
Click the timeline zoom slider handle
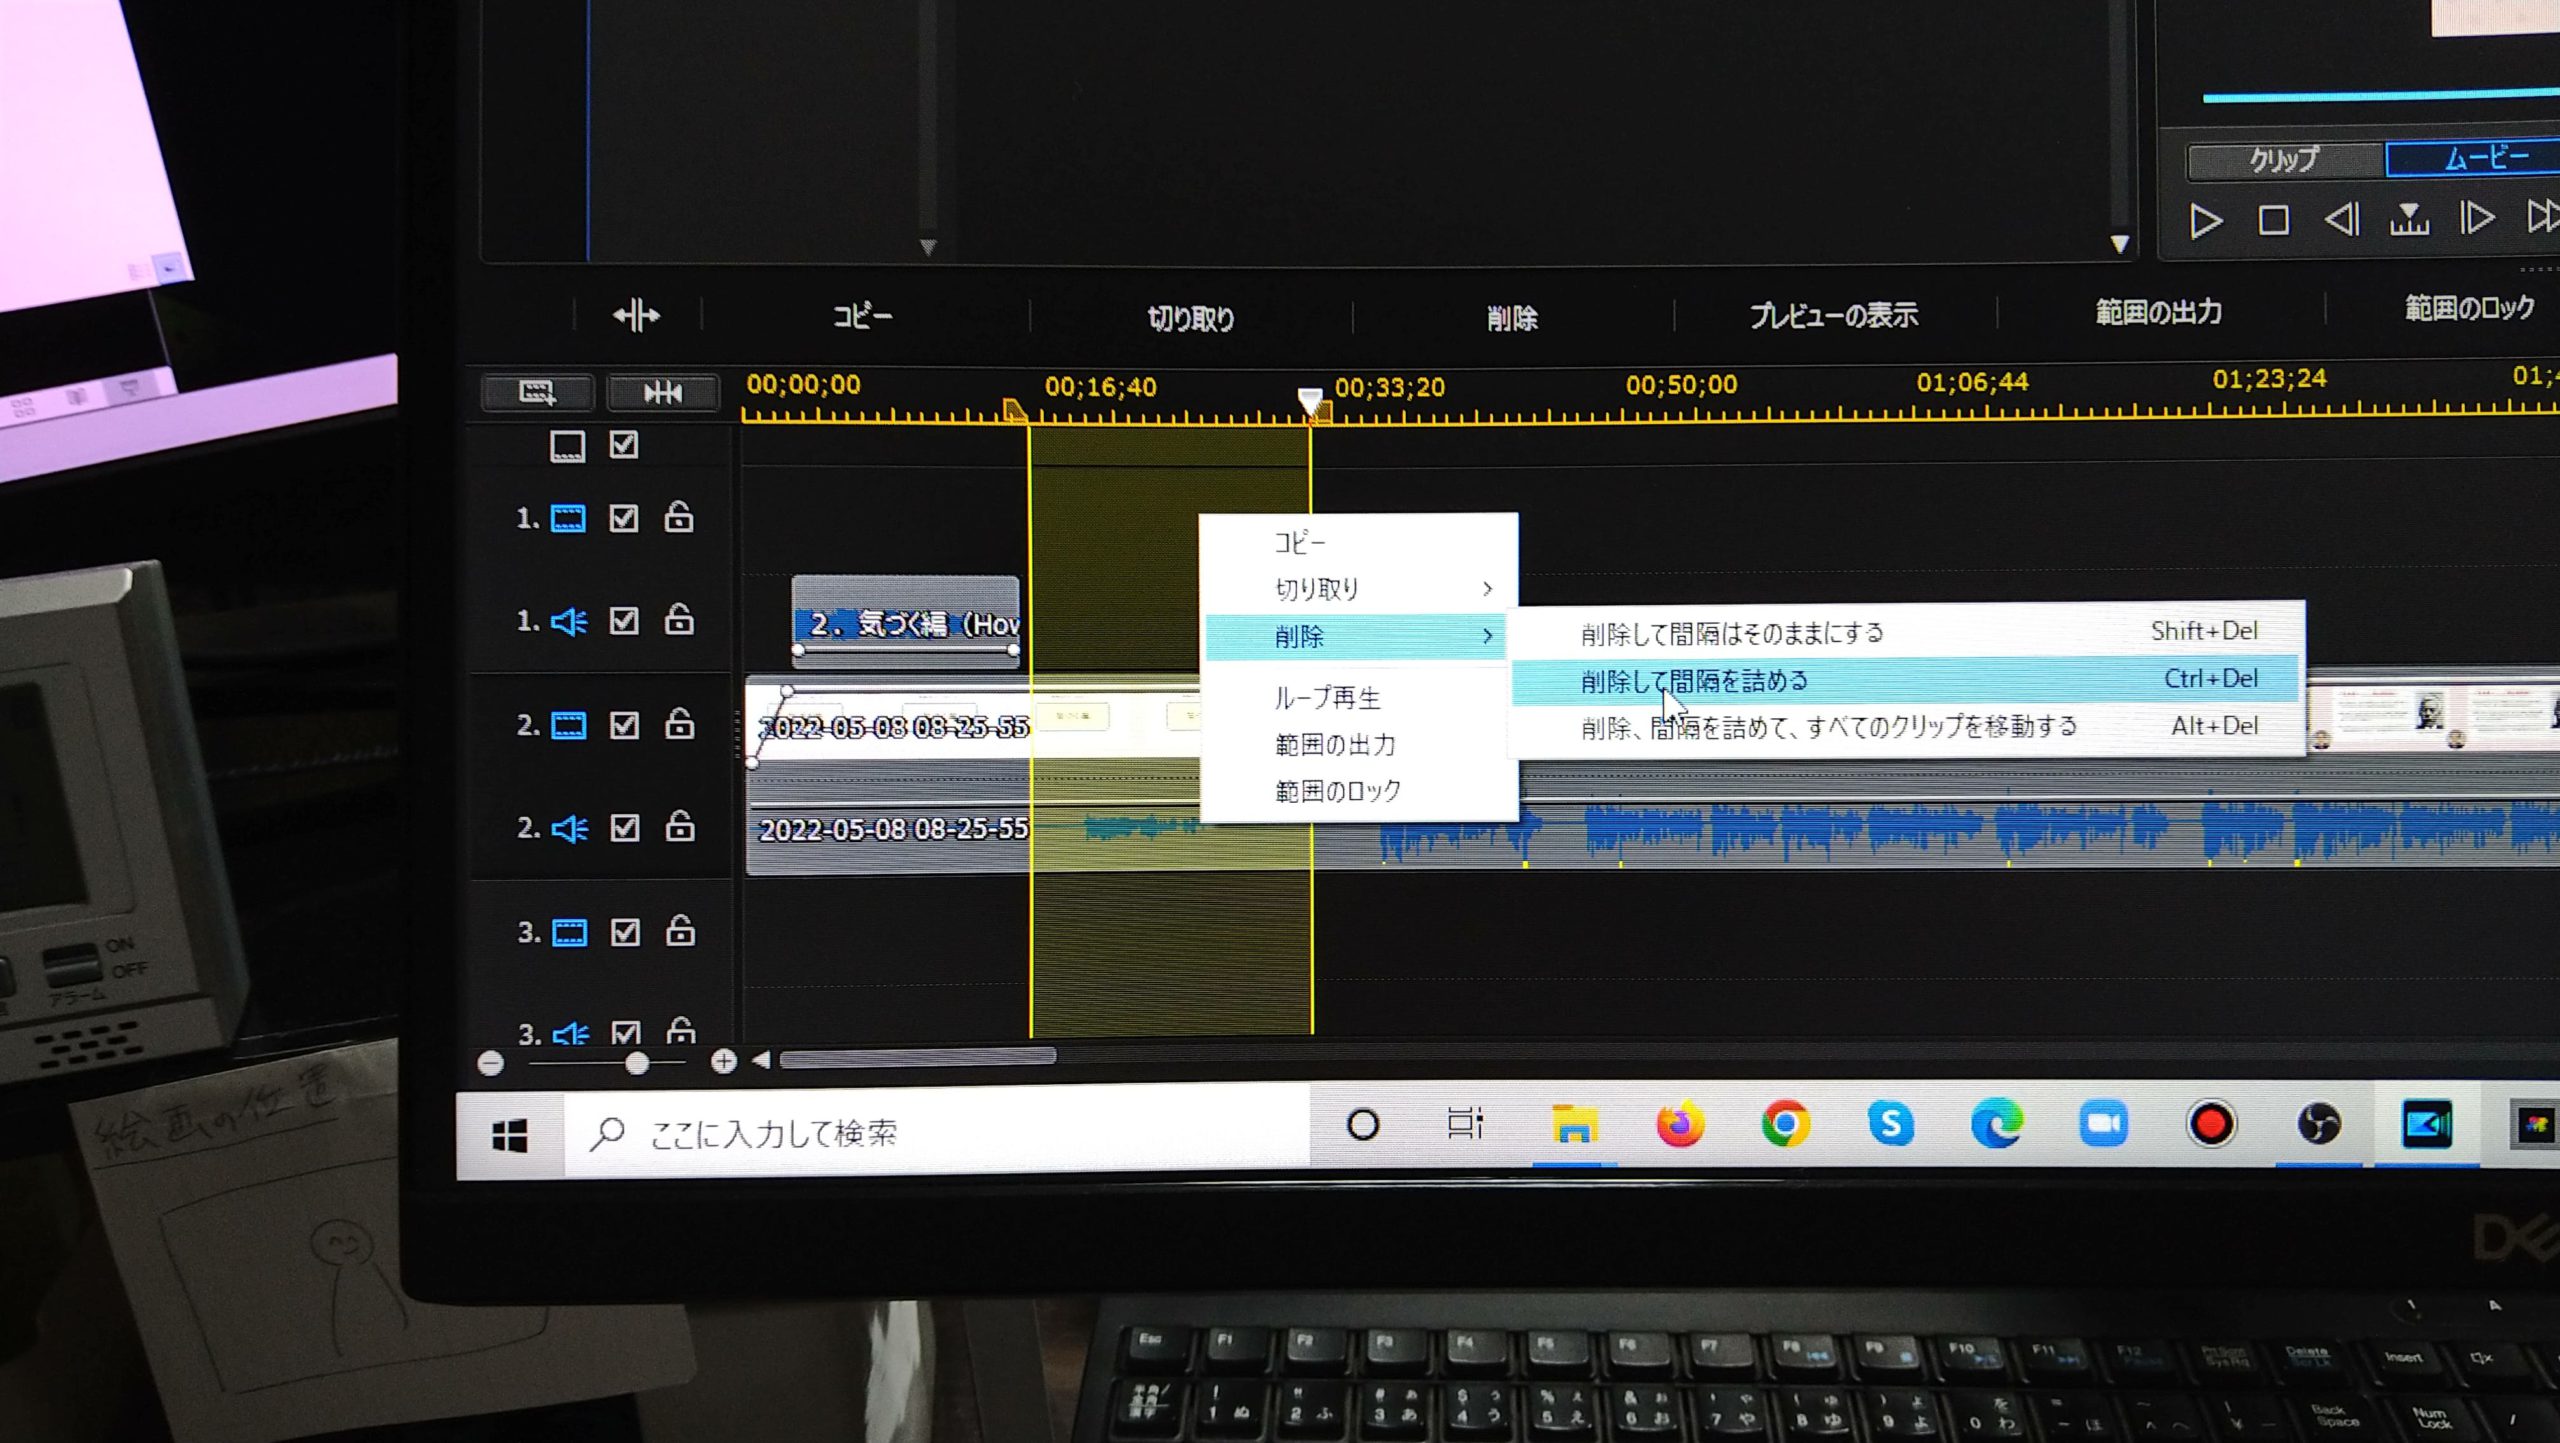coord(636,1063)
